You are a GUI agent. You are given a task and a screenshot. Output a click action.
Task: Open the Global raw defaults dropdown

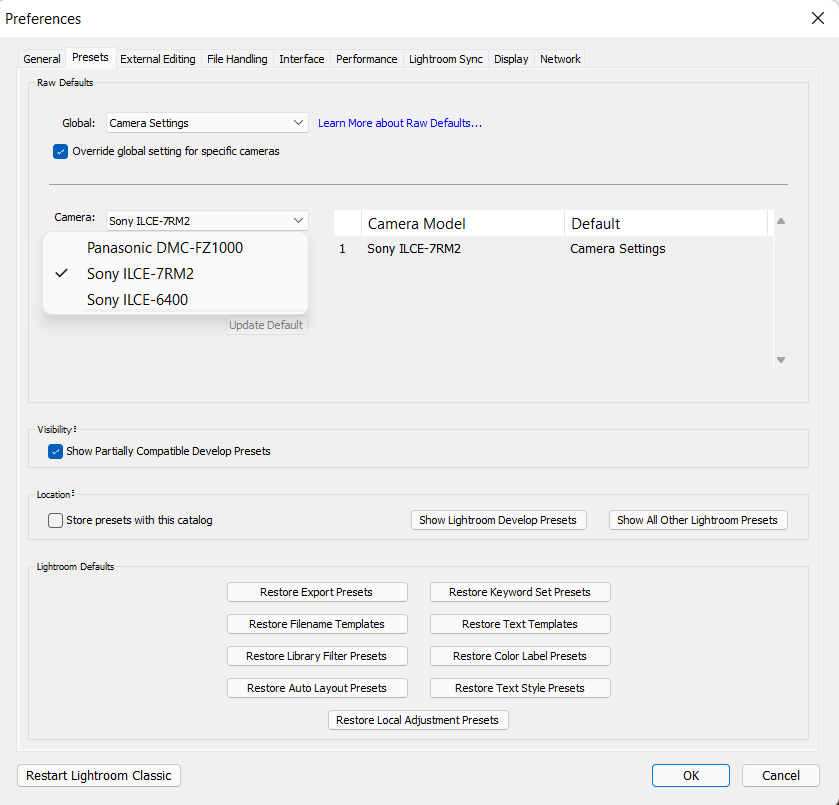[207, 123]
